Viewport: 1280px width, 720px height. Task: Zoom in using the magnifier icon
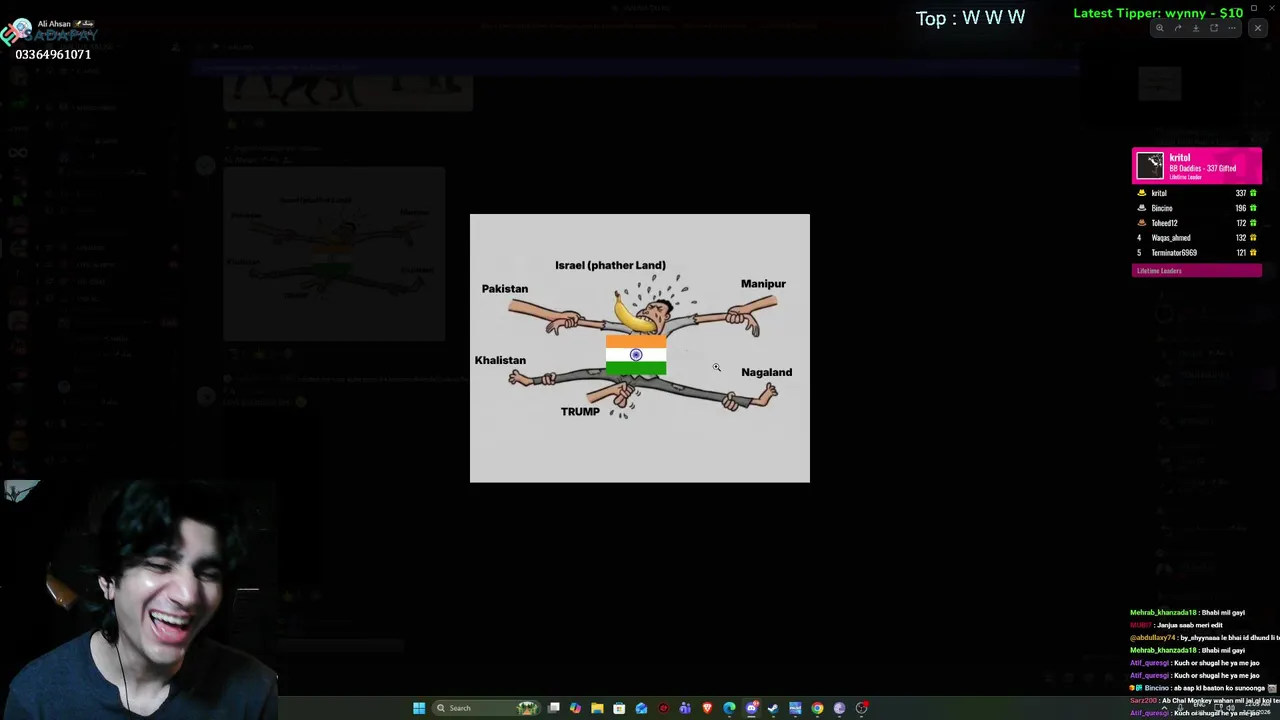coord(1160,28)
